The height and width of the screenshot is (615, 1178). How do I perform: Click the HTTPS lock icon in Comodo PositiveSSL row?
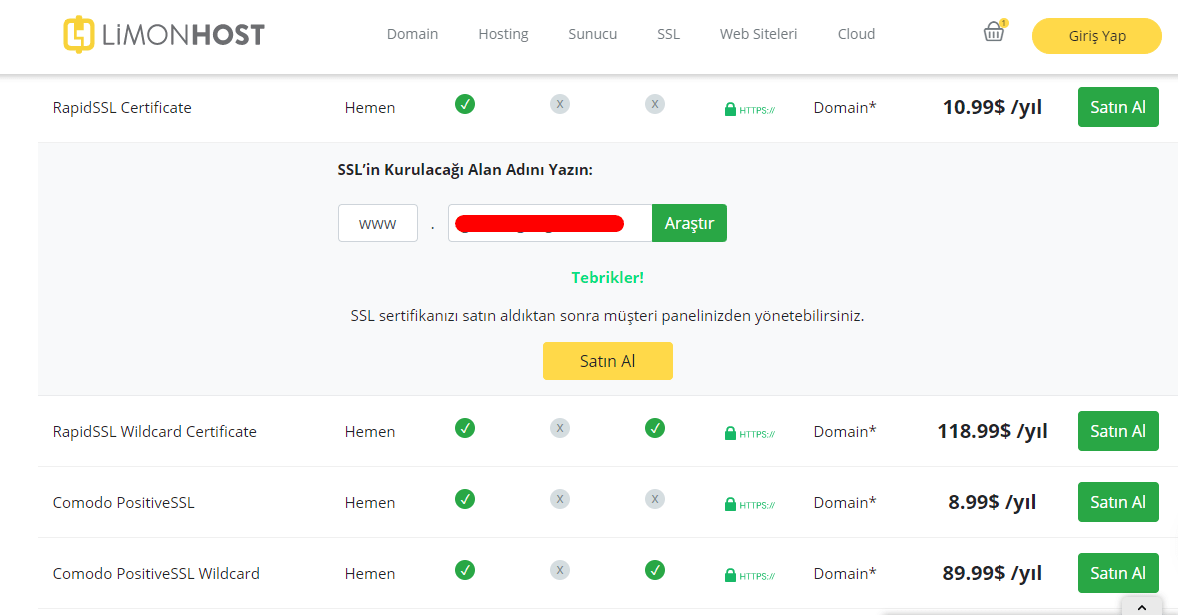pyautogui.click(x=749, y=505)
